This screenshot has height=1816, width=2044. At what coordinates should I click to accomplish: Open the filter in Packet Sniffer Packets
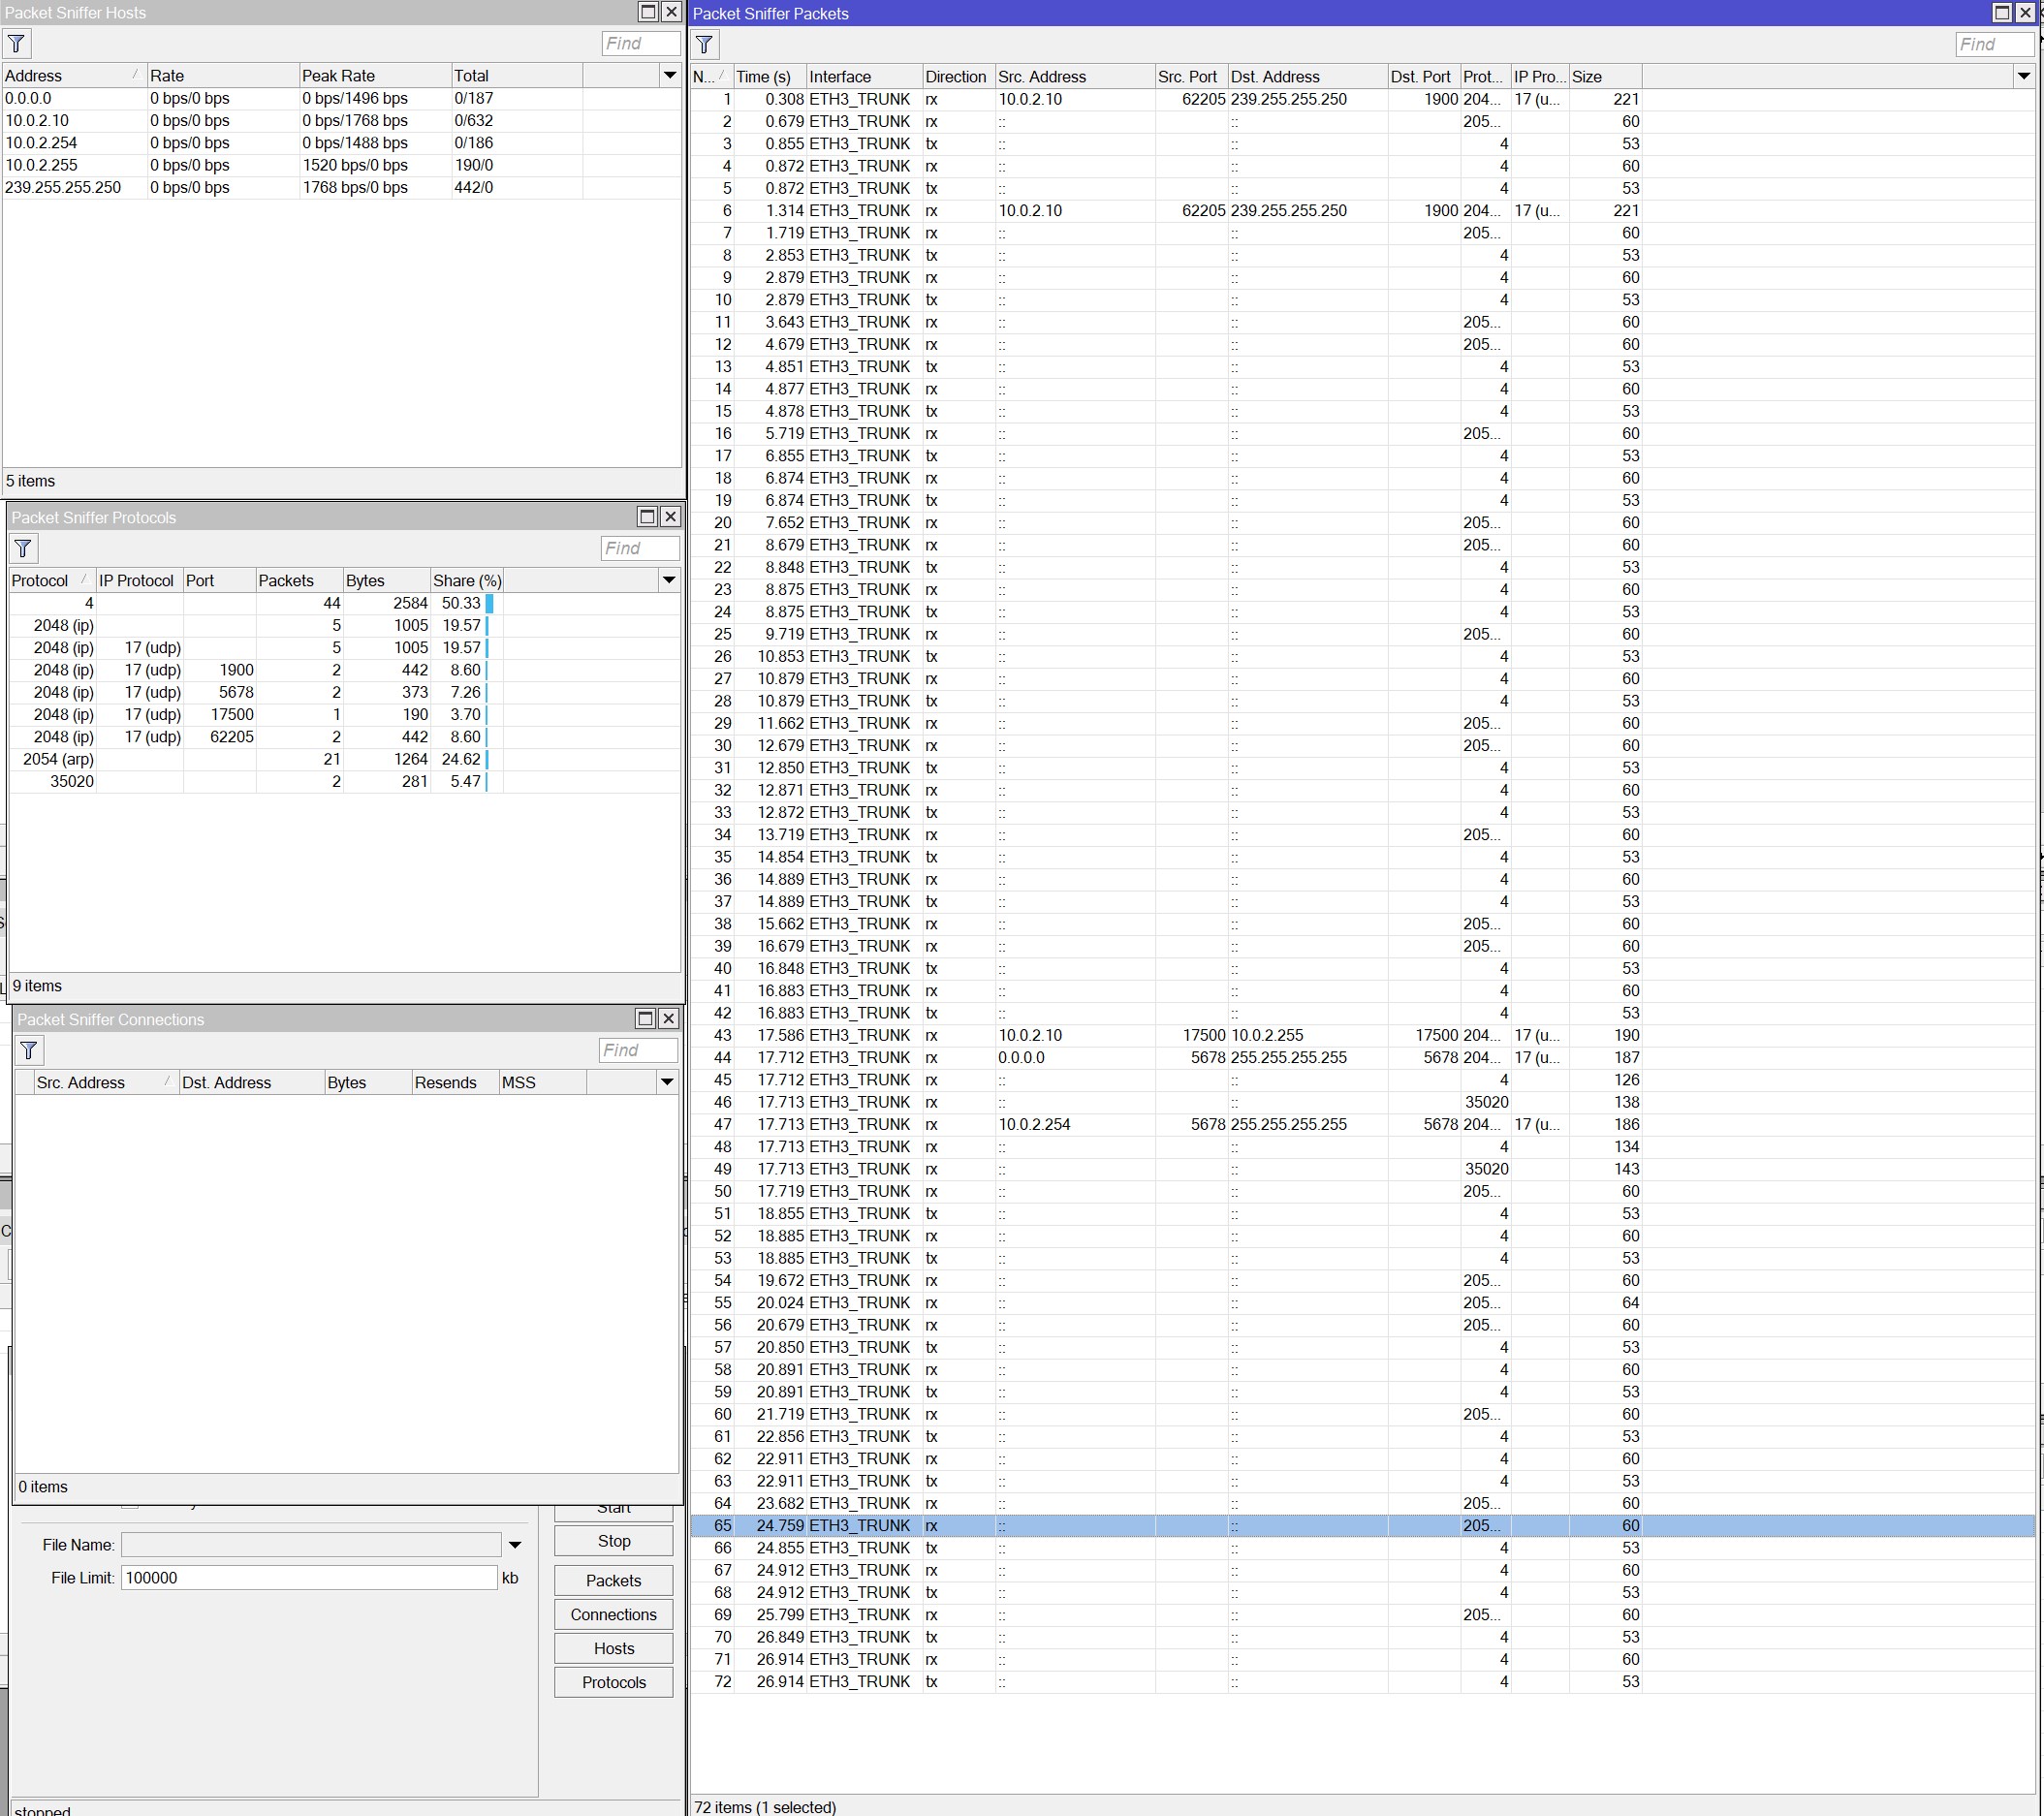pos(705,44)
